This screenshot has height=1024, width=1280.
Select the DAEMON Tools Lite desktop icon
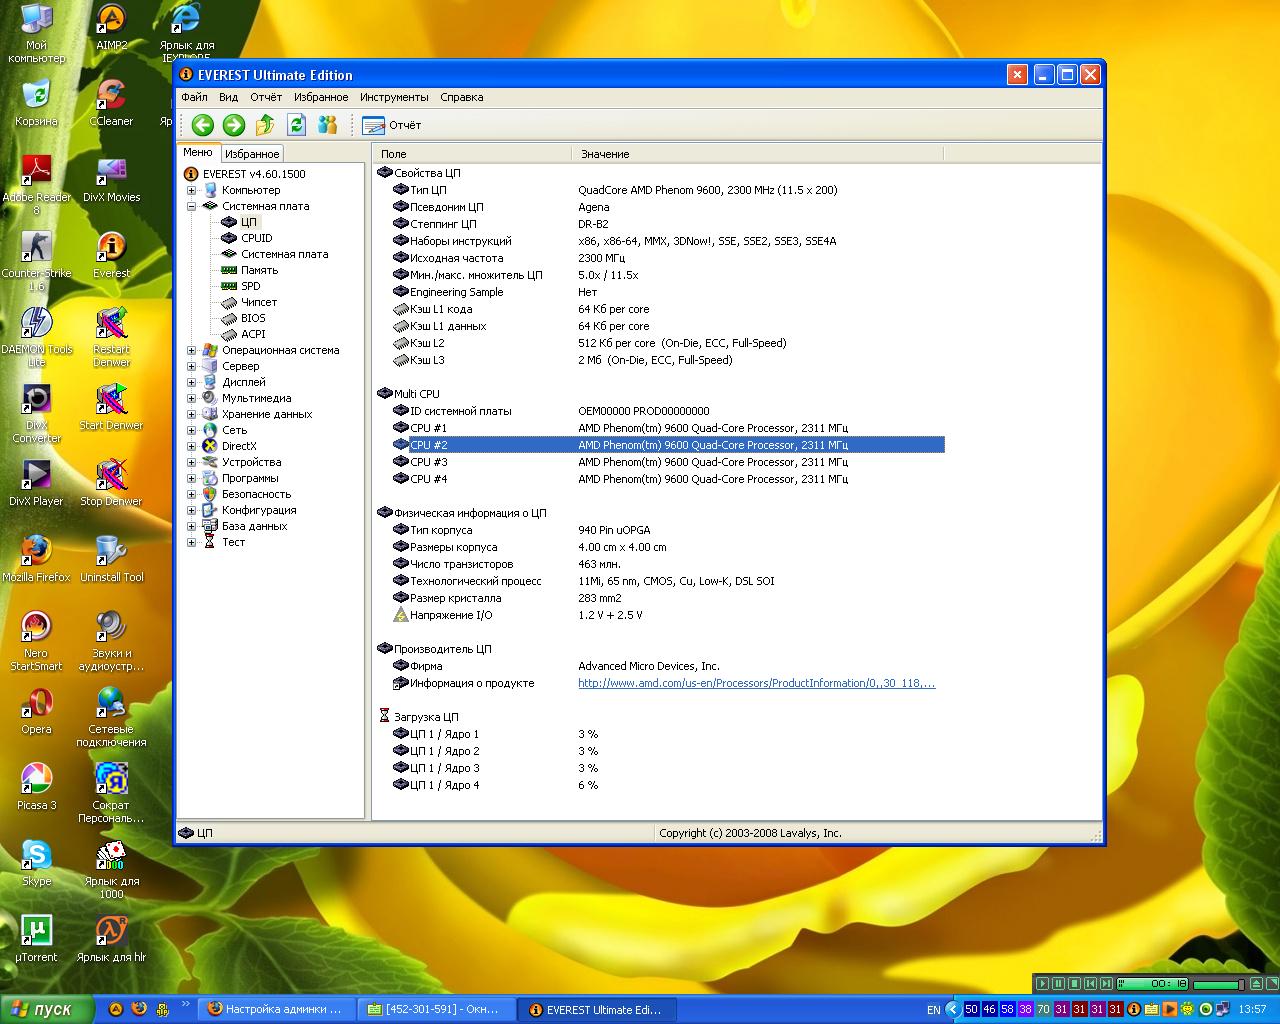[x=36, y=337]
